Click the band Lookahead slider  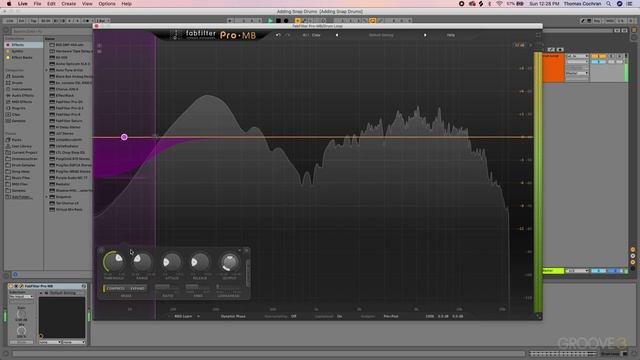point(229,287)
